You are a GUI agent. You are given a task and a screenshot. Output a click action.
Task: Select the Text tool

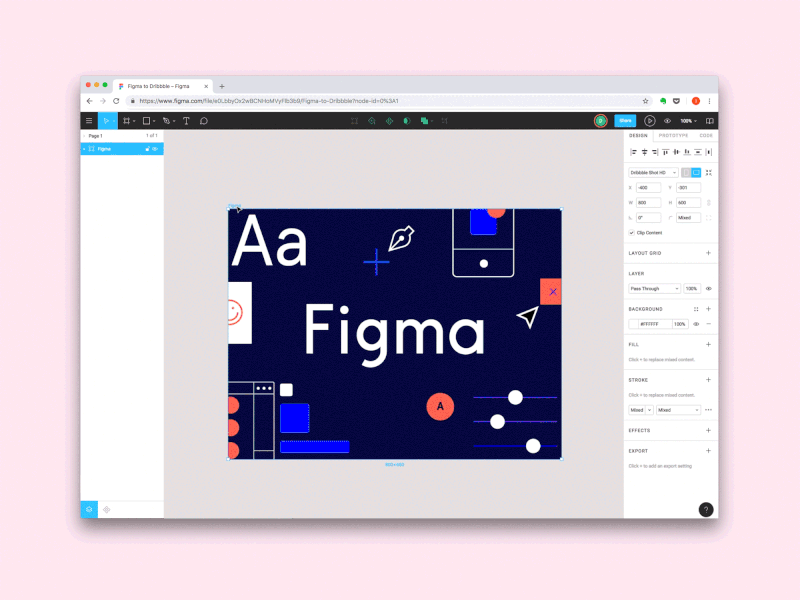(x=186, y=120)
